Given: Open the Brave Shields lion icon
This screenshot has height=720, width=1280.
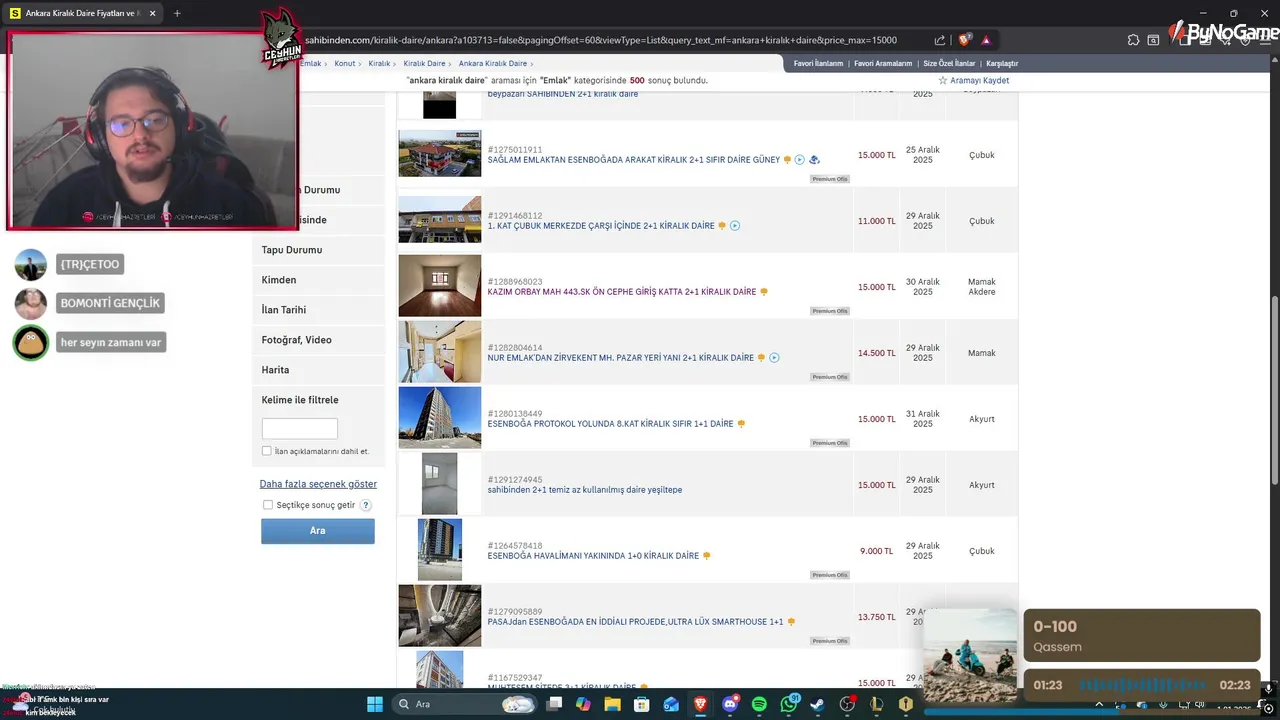Looking at the screenshot, I should [x=964, y=40].
